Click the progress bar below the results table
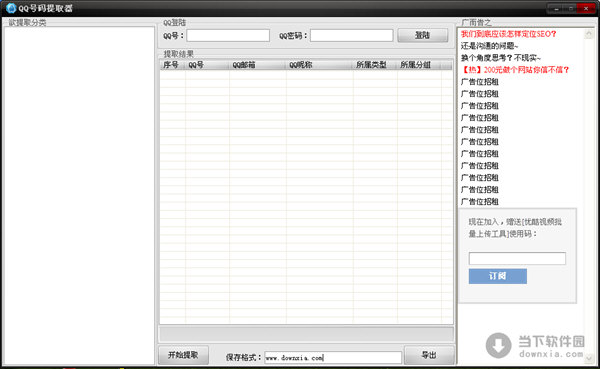The height and width of the screenshot is (369, 600). (307, 334)
